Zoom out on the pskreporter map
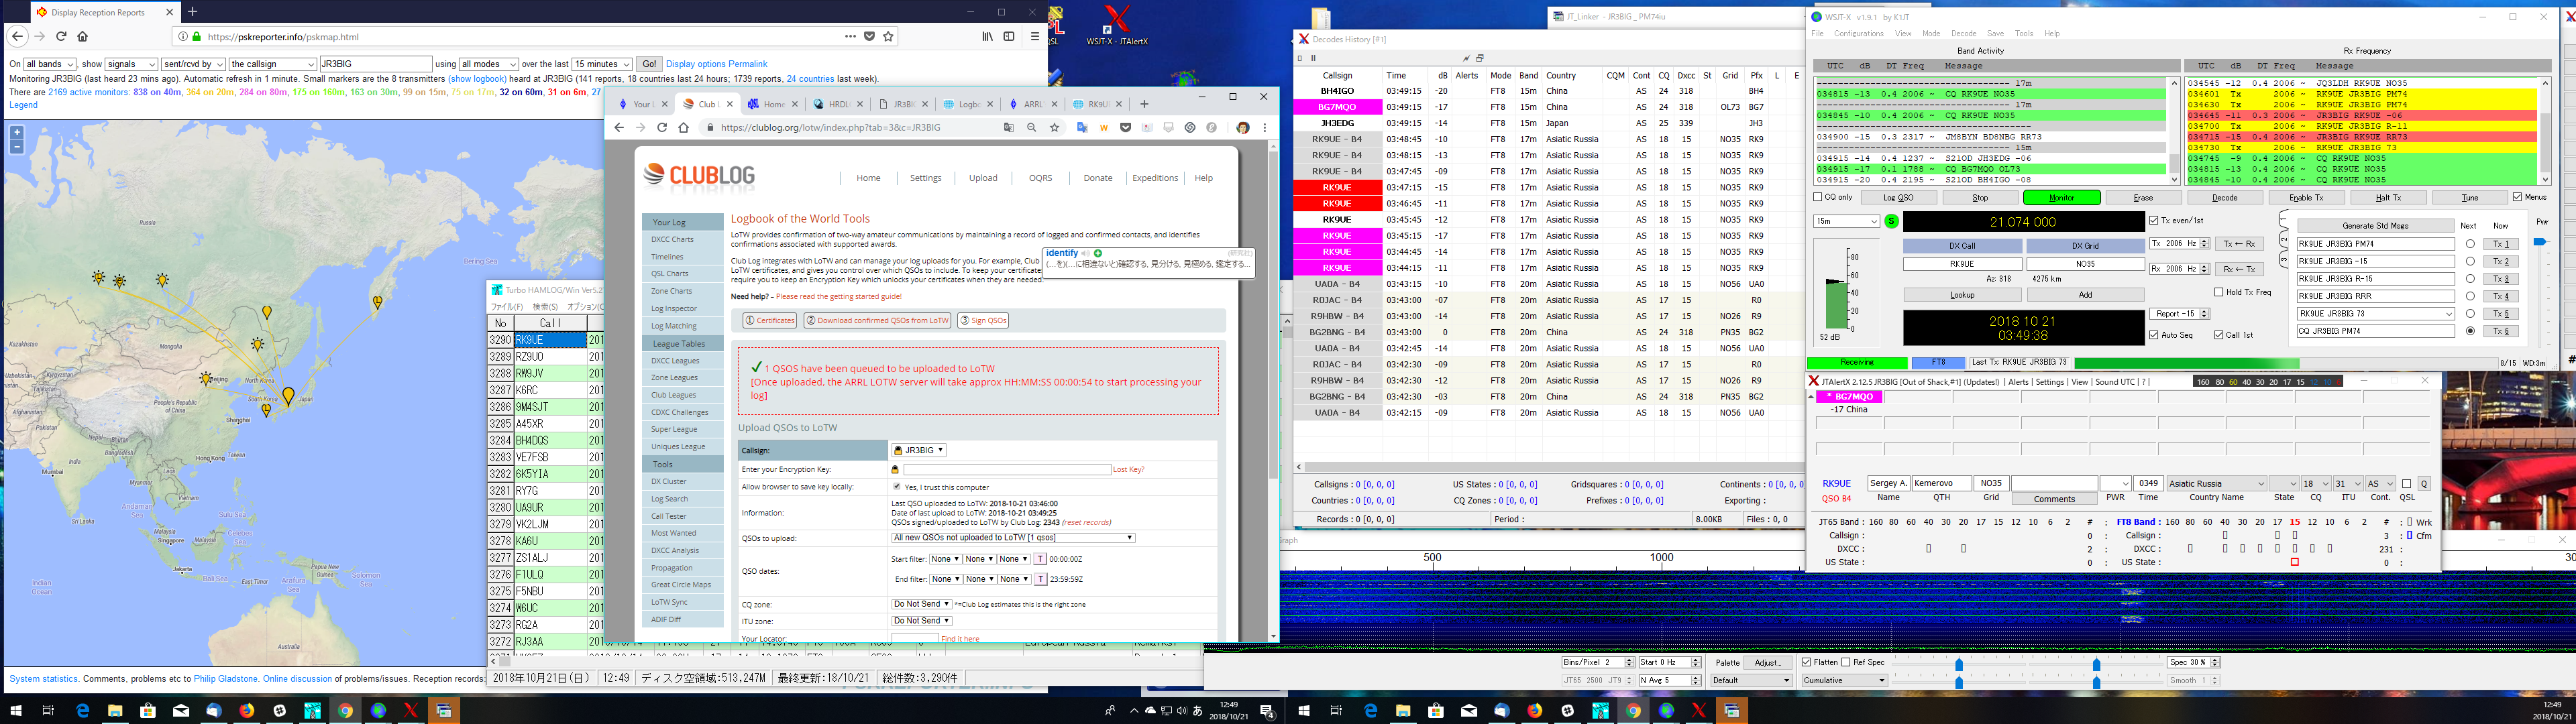Viewport: 2576px width, 724px height. (16, 146)
